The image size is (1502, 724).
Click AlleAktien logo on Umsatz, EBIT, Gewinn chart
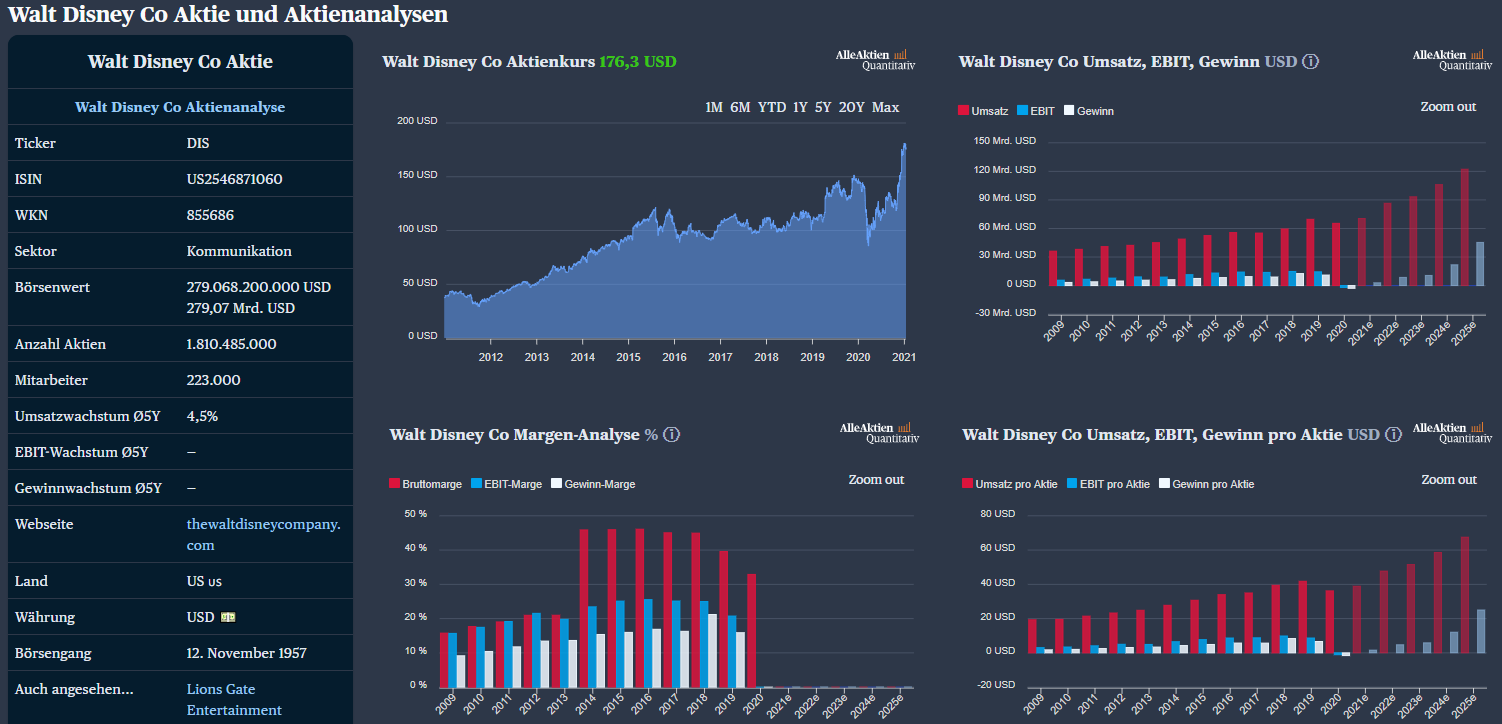pyautogui.click(x=1452, y=60)
